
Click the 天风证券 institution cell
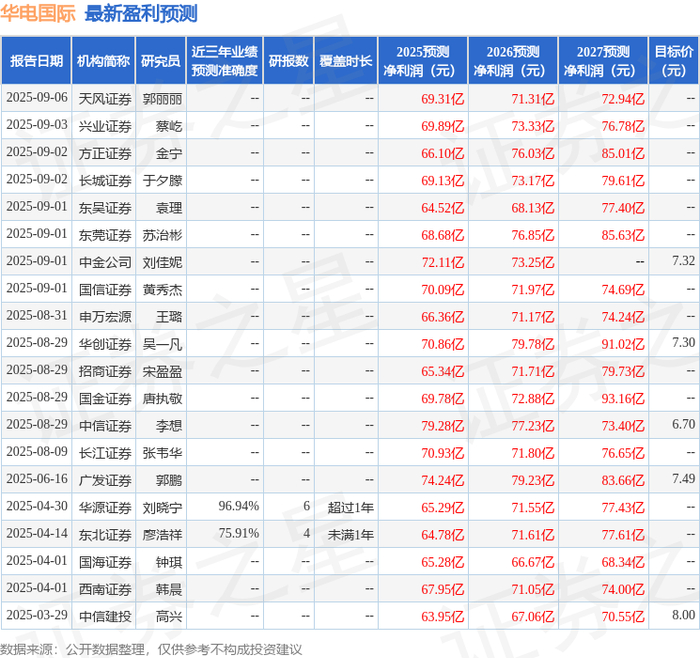pos(105,99)
